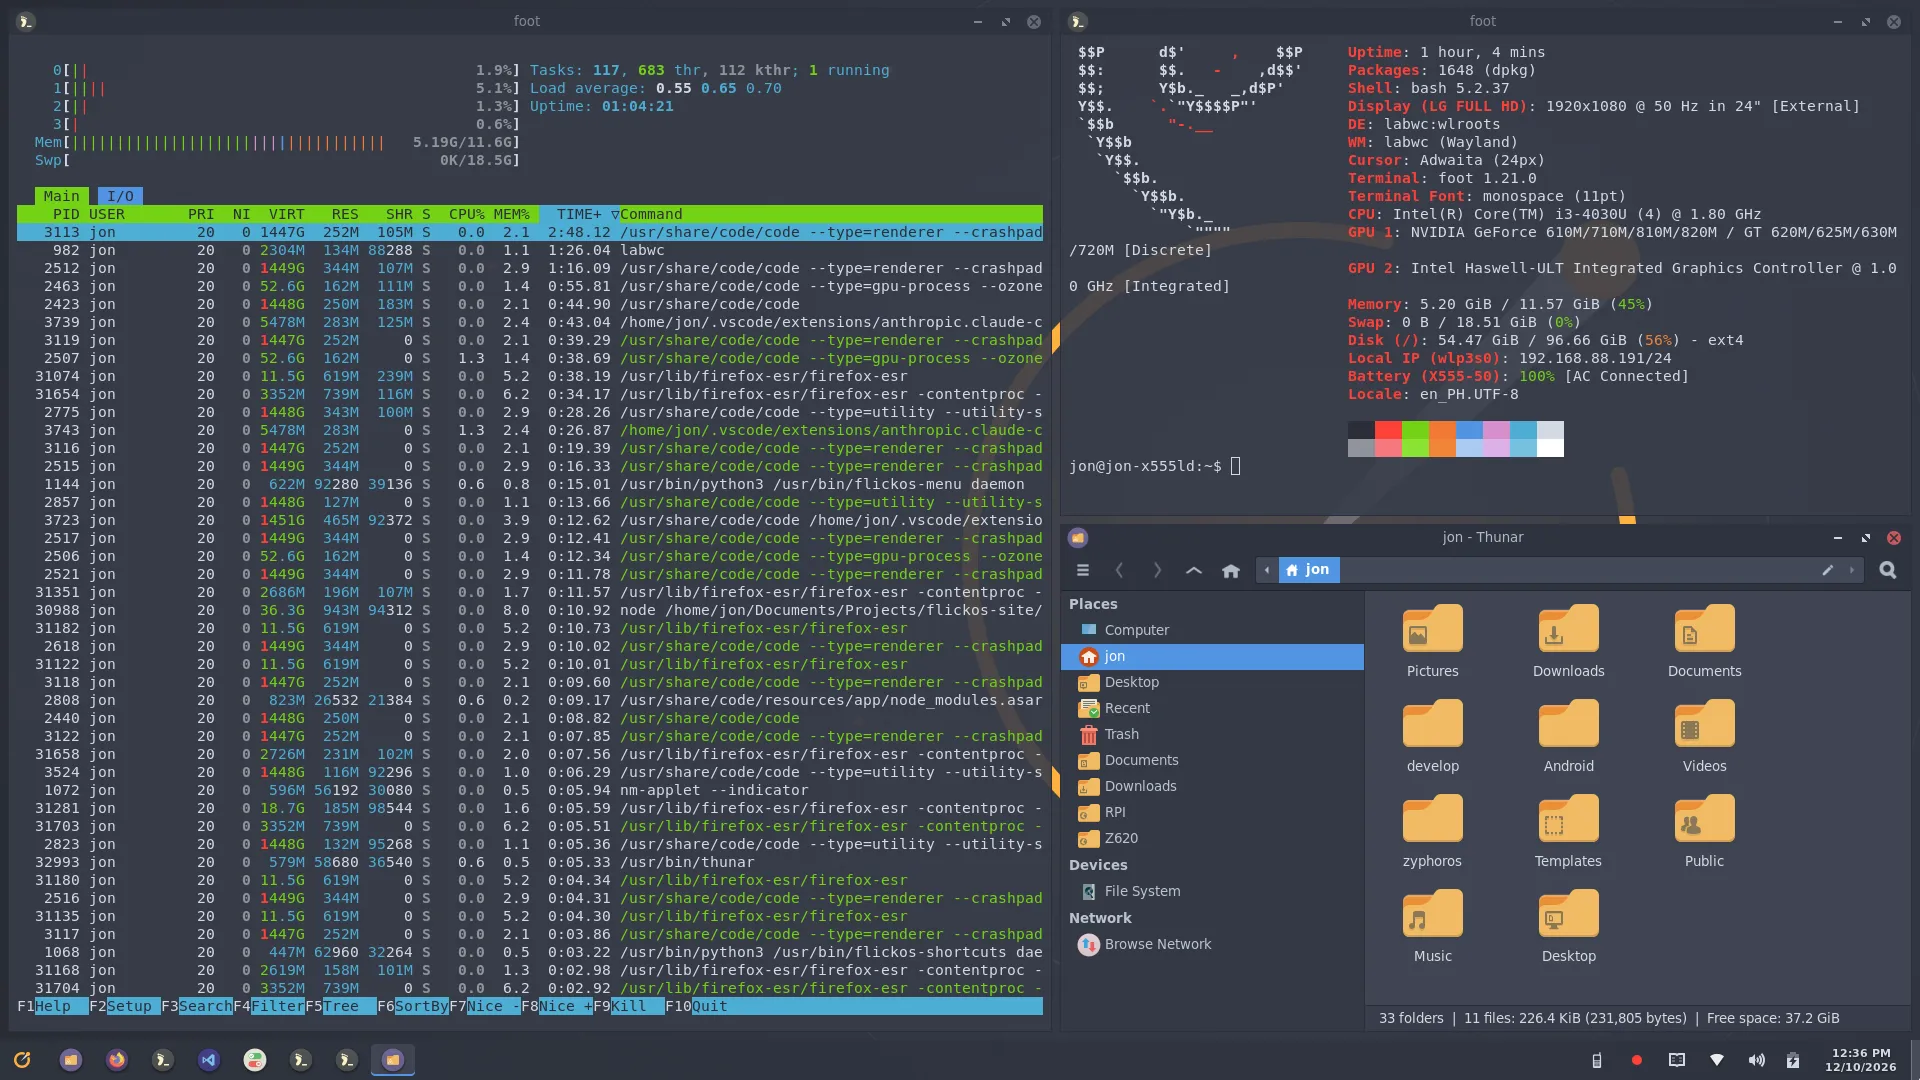Click the red swatch in fastfetch palette
The height and width of the screenshot is (1080, 1920).
[1388, 430]
